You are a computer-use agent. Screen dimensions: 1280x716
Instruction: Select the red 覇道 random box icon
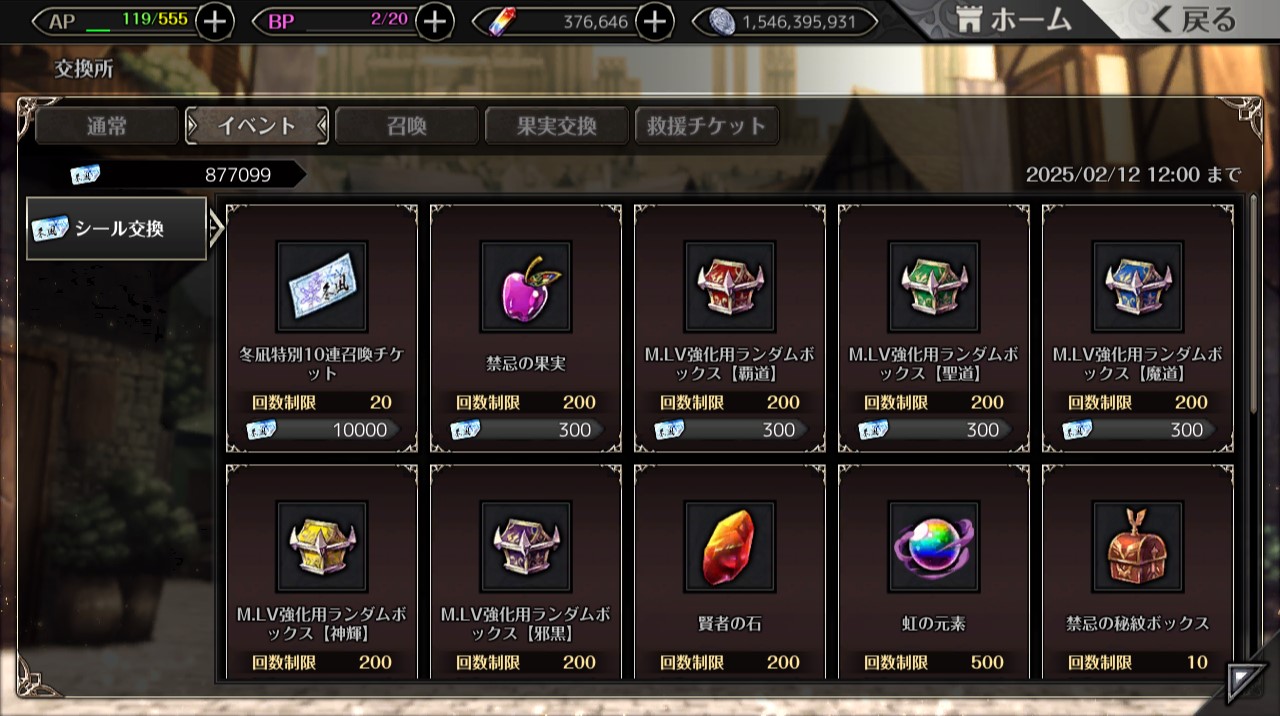pyautogui.click(x=730, y=287)
